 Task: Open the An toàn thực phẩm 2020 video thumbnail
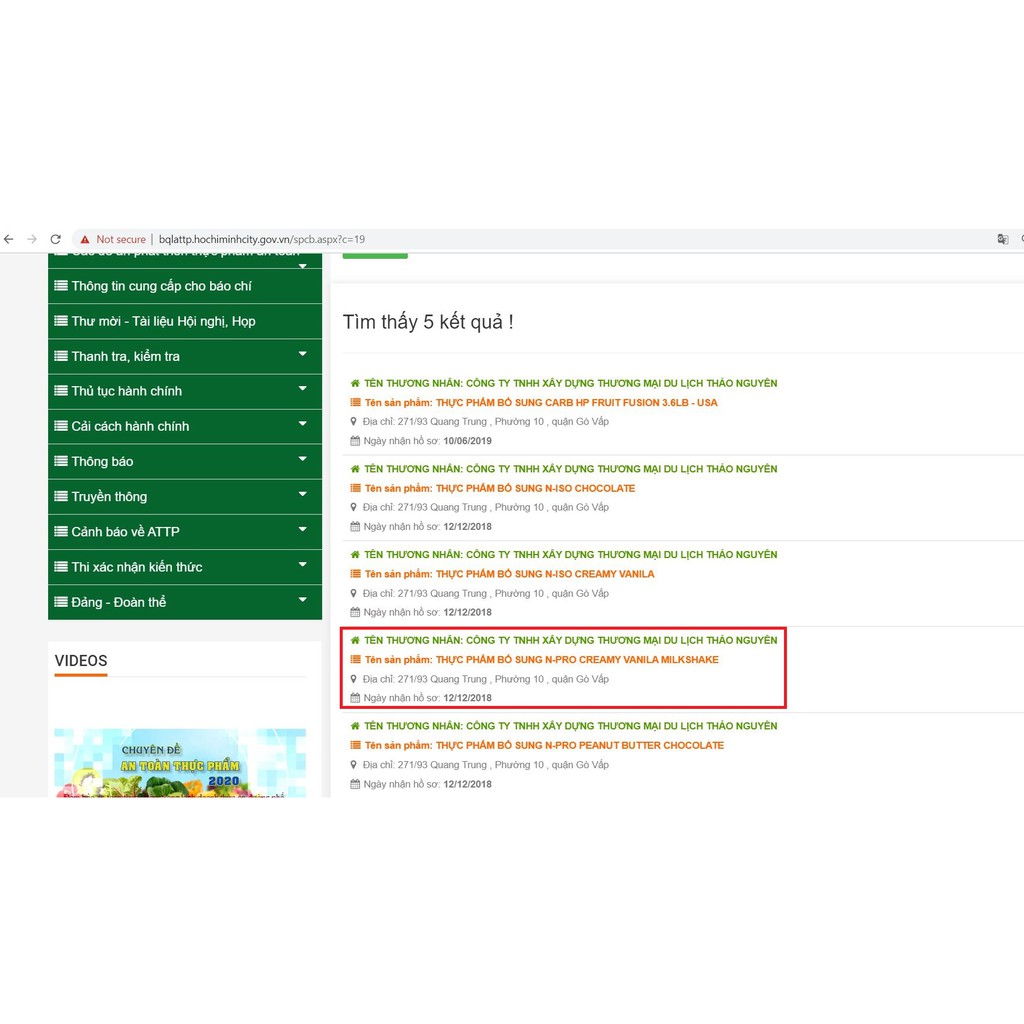pos(180,763)
